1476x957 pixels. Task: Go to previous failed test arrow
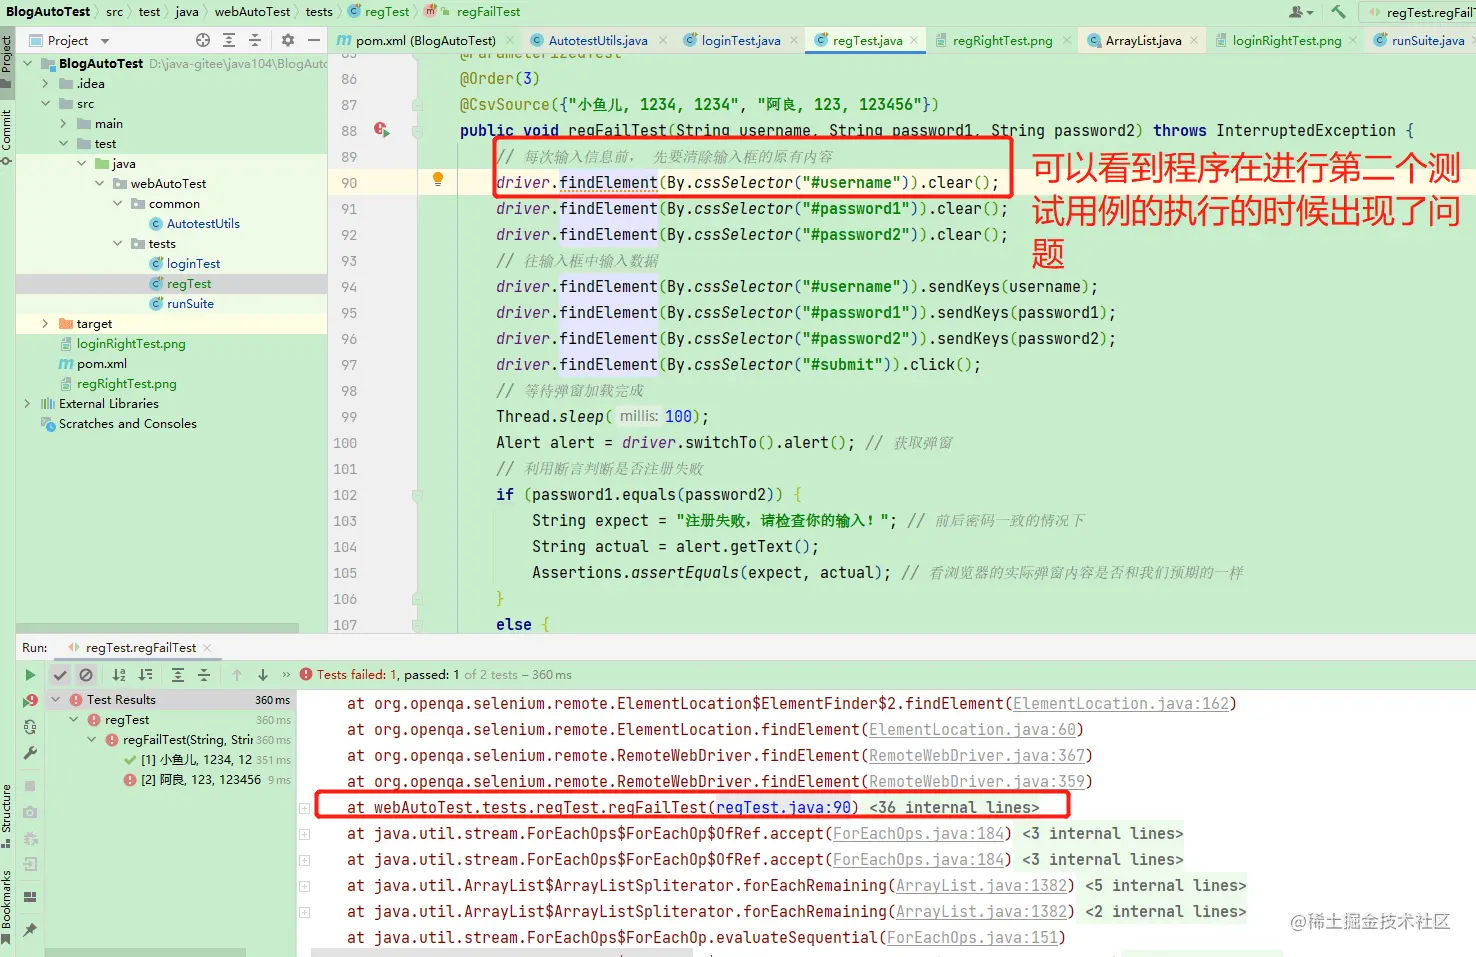[x=237, y=675]
